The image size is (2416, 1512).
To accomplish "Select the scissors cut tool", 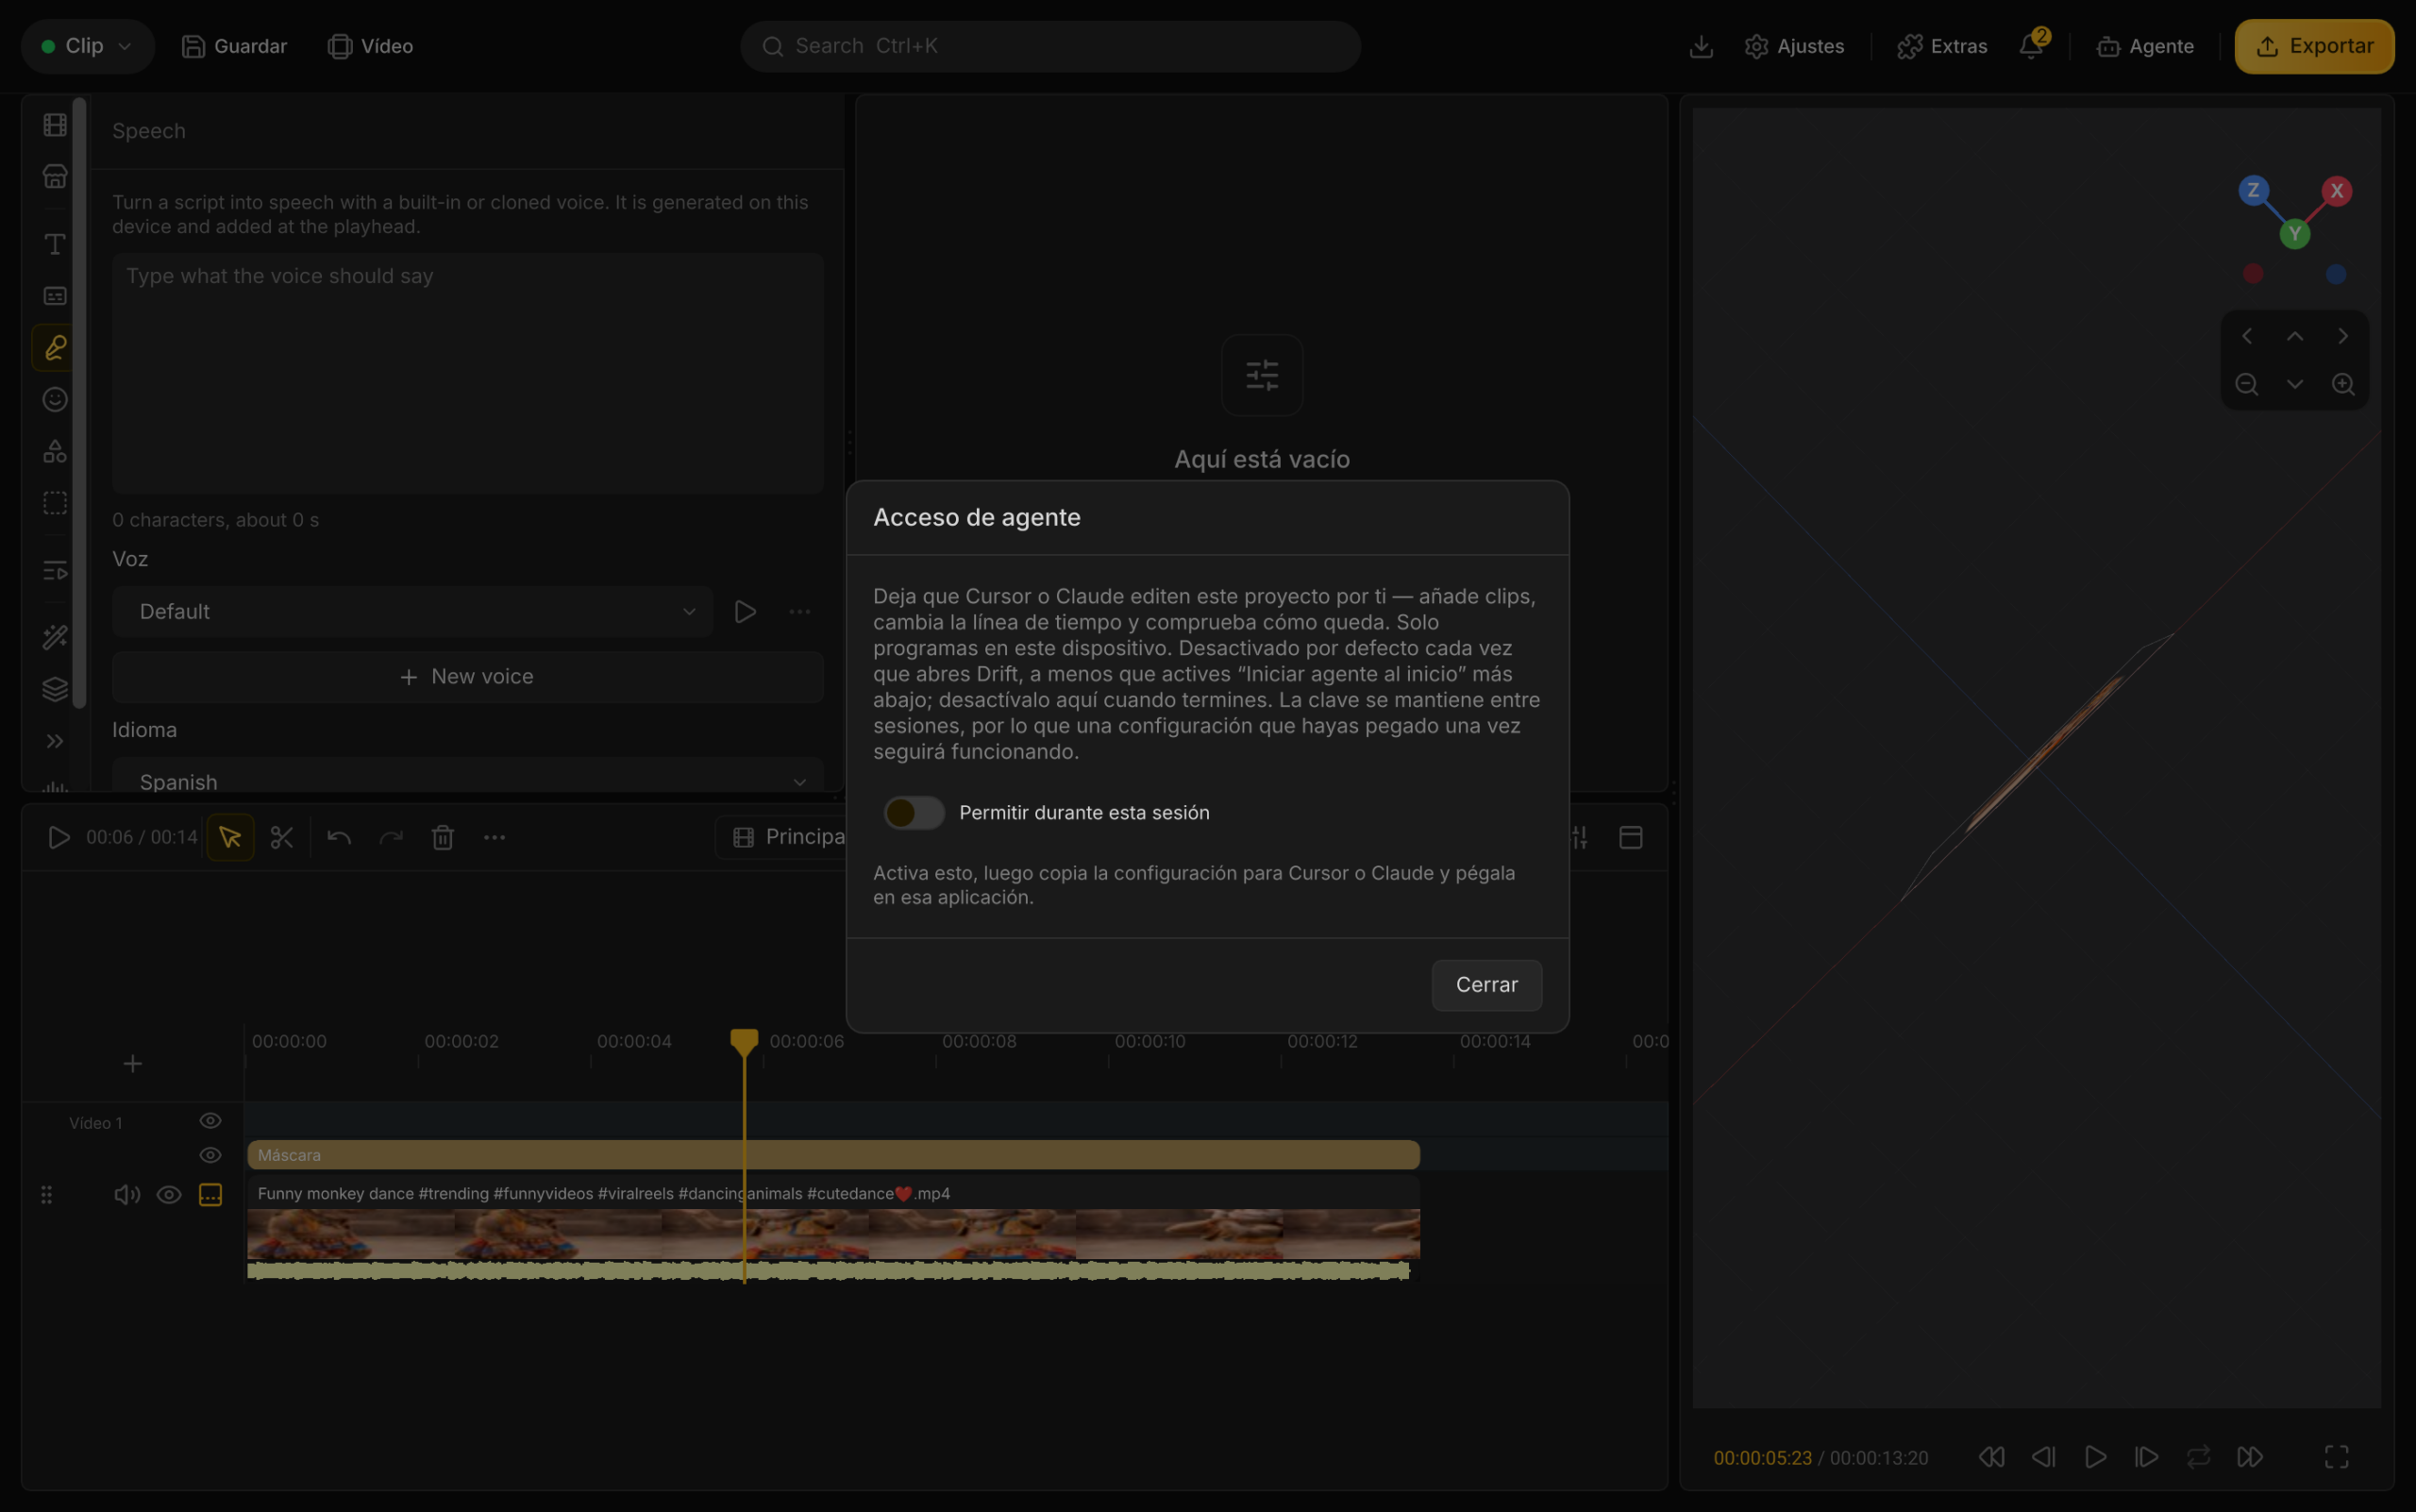I will tap(282, 837).
